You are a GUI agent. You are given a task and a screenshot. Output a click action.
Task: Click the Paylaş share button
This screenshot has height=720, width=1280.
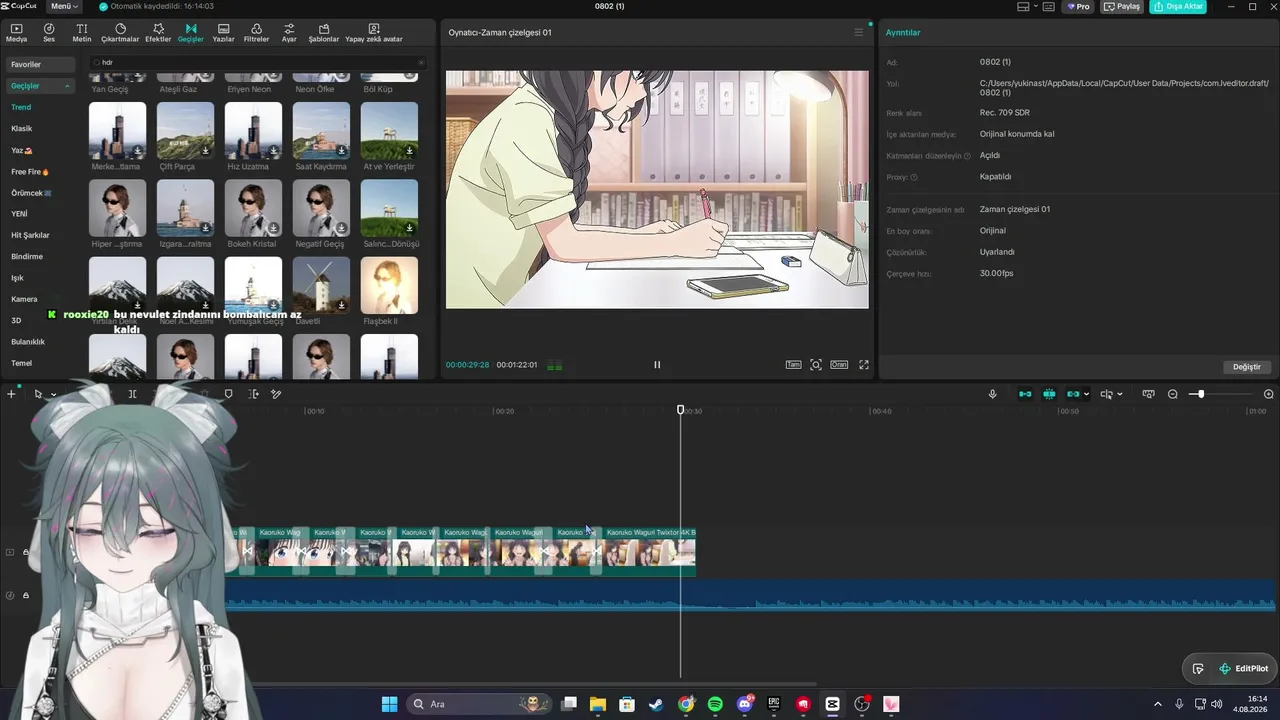tap(1123, 6)
